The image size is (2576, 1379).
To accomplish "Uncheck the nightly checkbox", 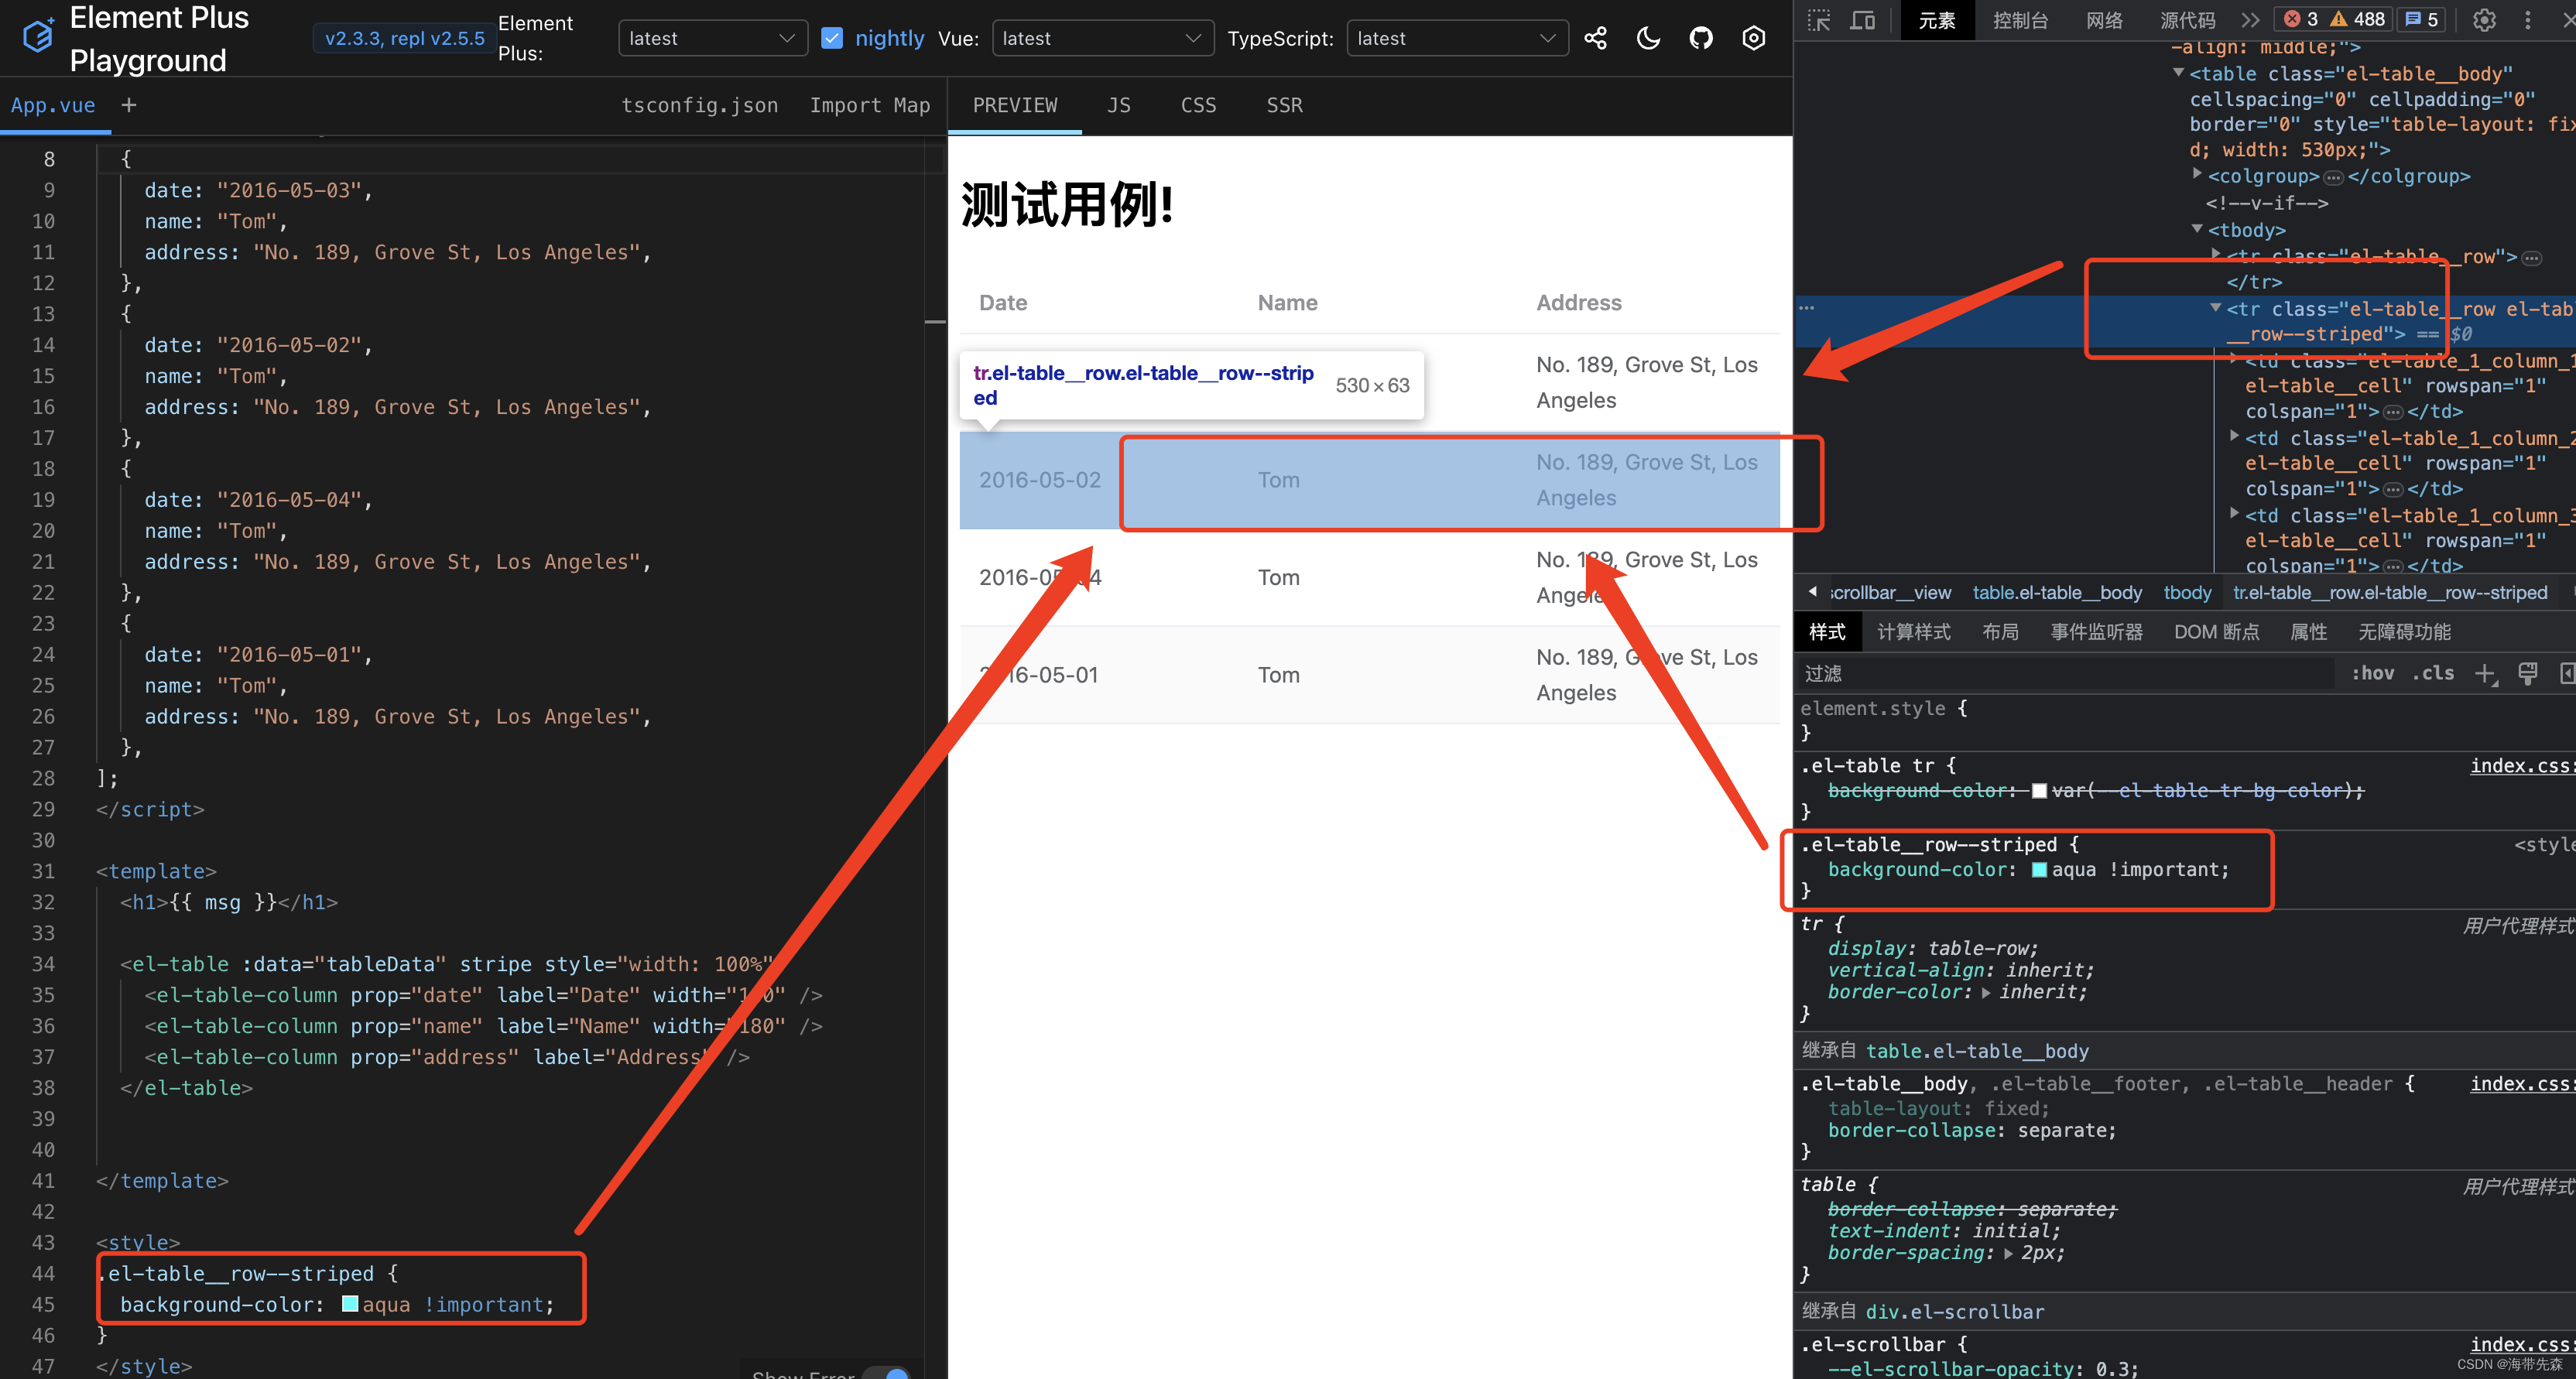I will (x=832, y=37).
